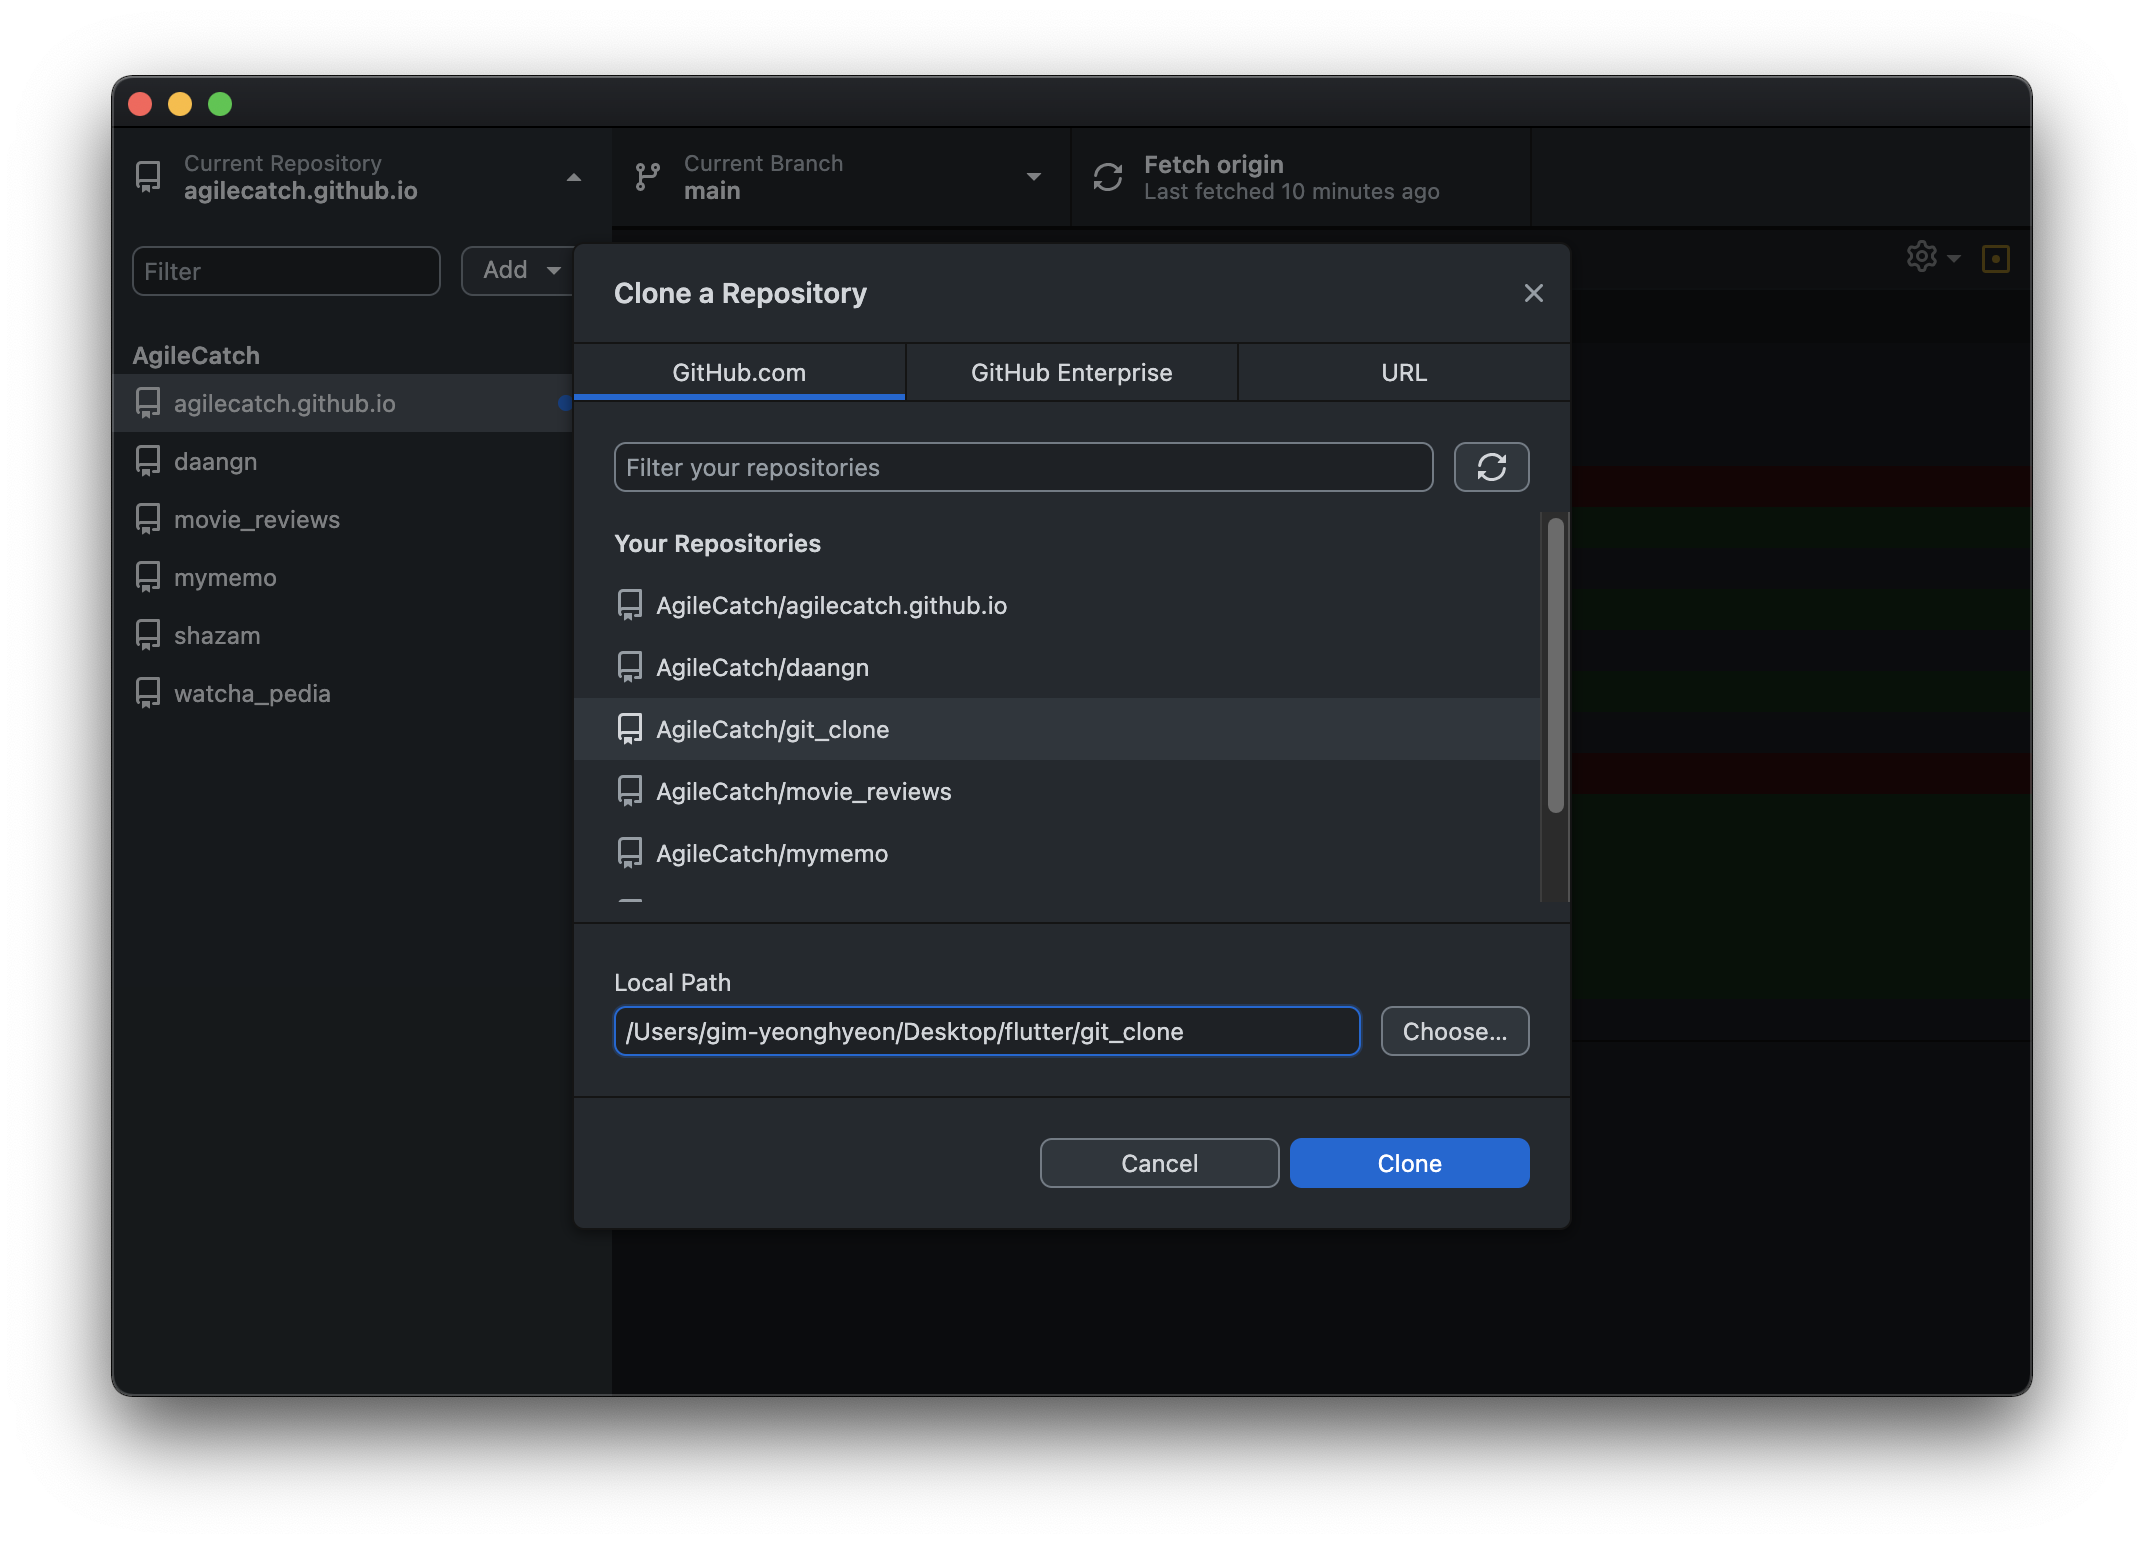Click Fetch origin in the toolbar
Viewport: 2144px width, 1544px height.
click(x=1300, y=177)
